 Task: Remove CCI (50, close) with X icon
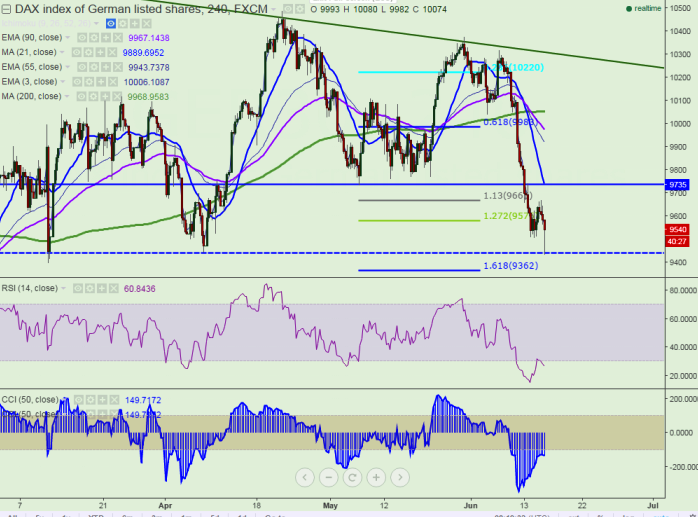pos(114,400)
